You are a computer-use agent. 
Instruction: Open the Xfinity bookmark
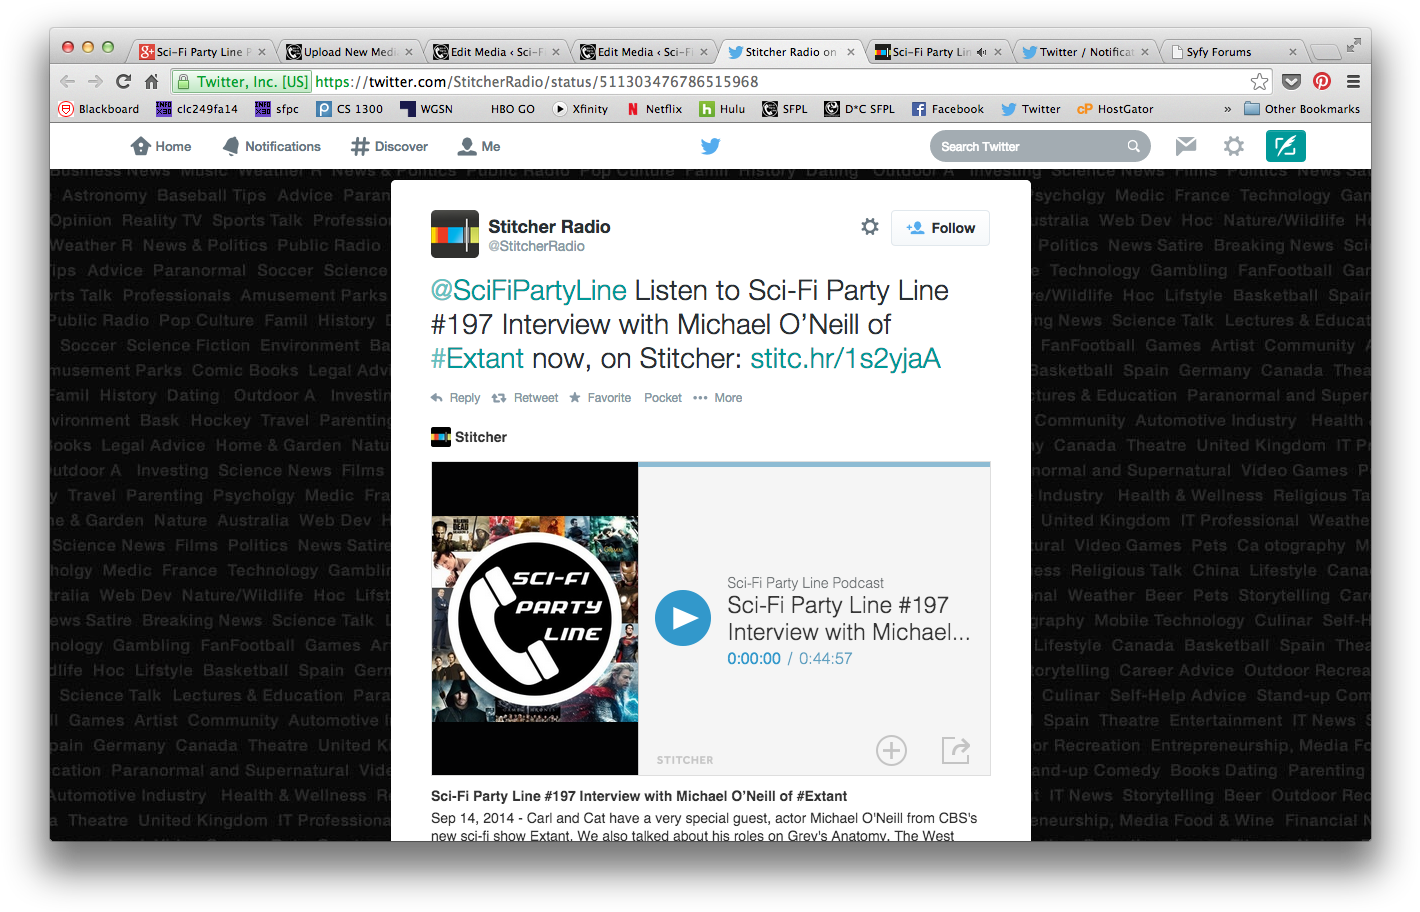point(580,109)
